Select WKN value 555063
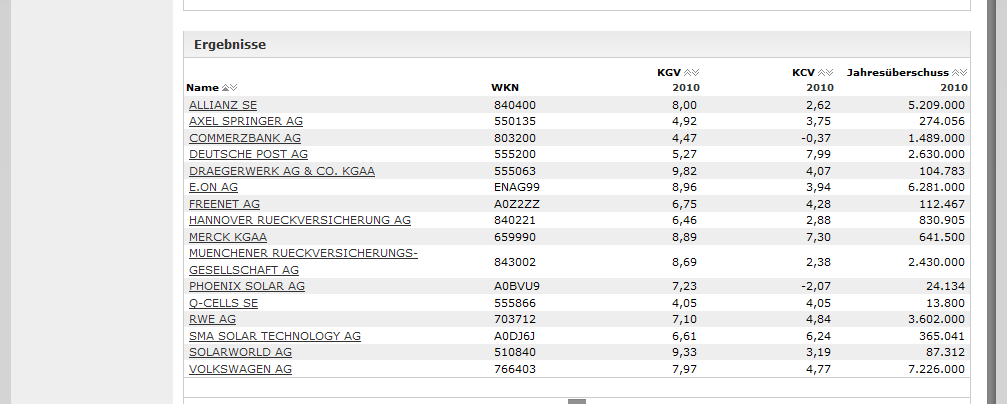1007x404 pixels. tap(514, 171)
